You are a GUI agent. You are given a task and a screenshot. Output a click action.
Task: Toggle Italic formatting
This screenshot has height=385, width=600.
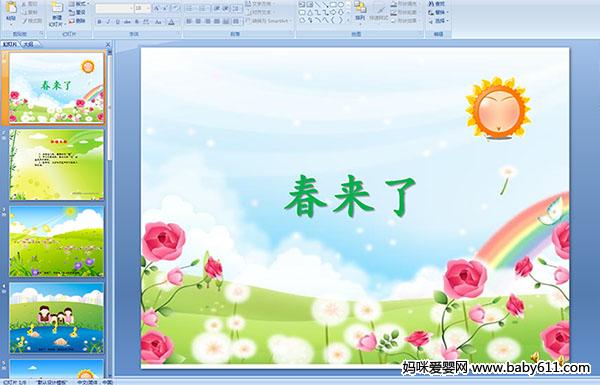click(108, 22)
